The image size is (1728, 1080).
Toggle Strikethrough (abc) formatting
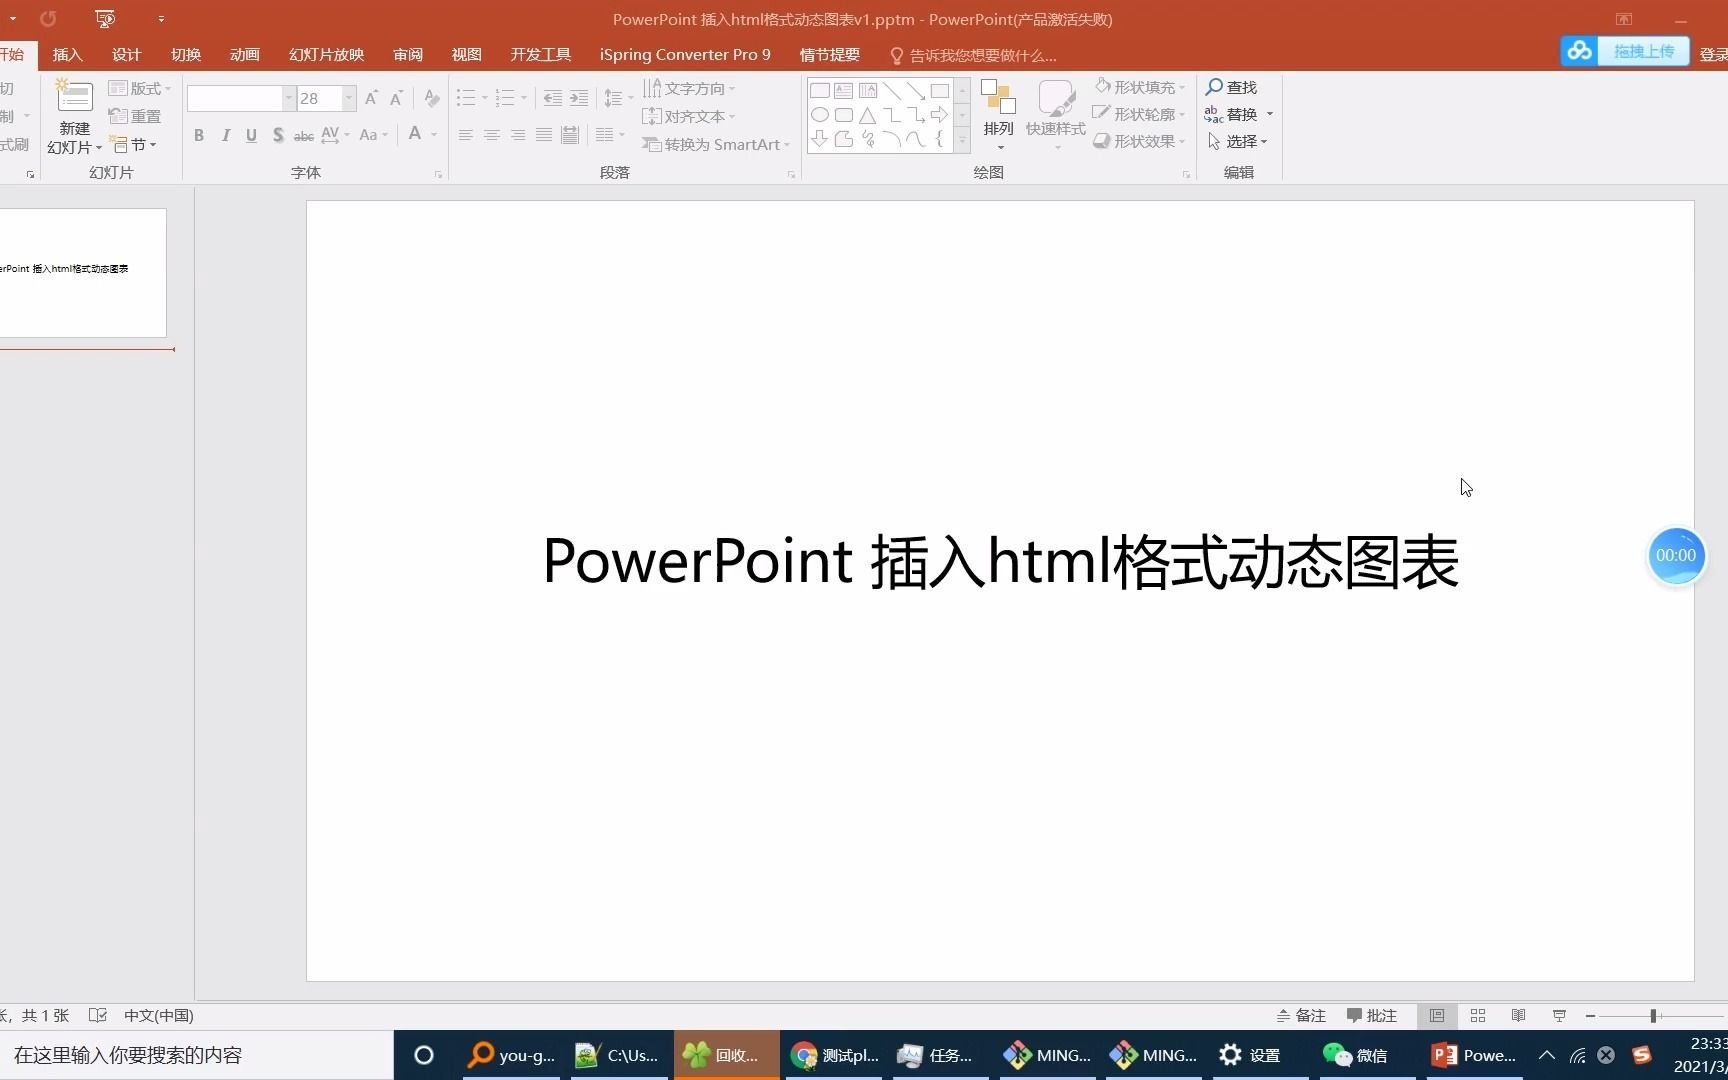coord(304,135)
